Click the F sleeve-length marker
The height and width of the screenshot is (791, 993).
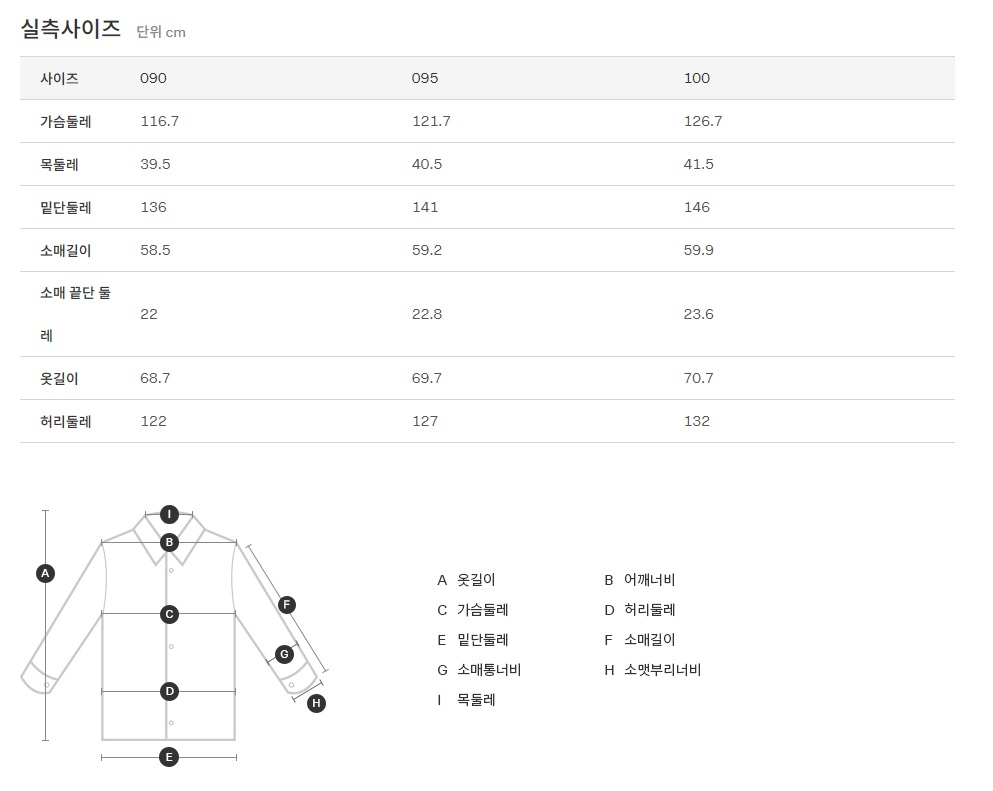[286, 604]
